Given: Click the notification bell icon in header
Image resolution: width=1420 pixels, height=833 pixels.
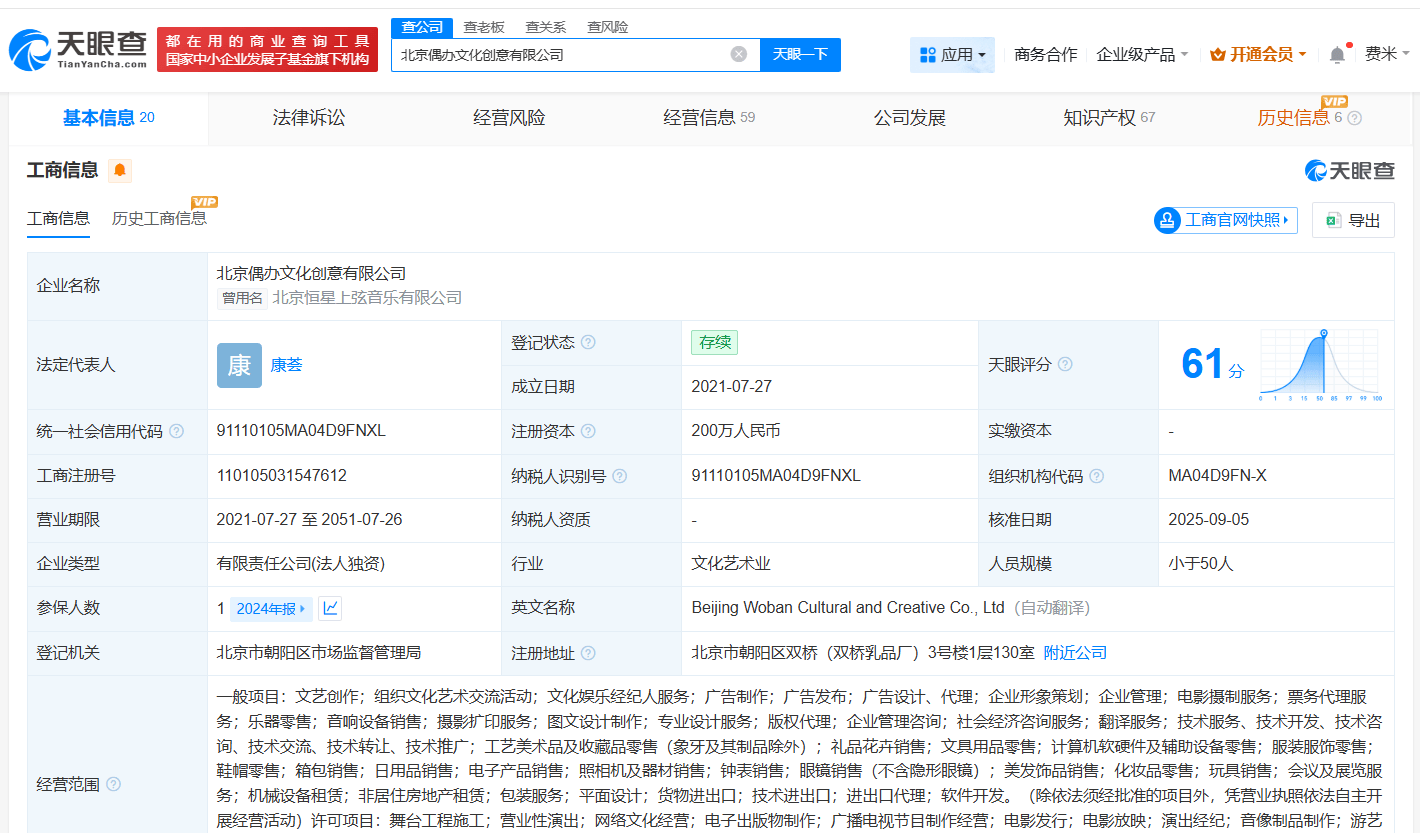Looking at the screenshot, I should (x=1337, y=55).
